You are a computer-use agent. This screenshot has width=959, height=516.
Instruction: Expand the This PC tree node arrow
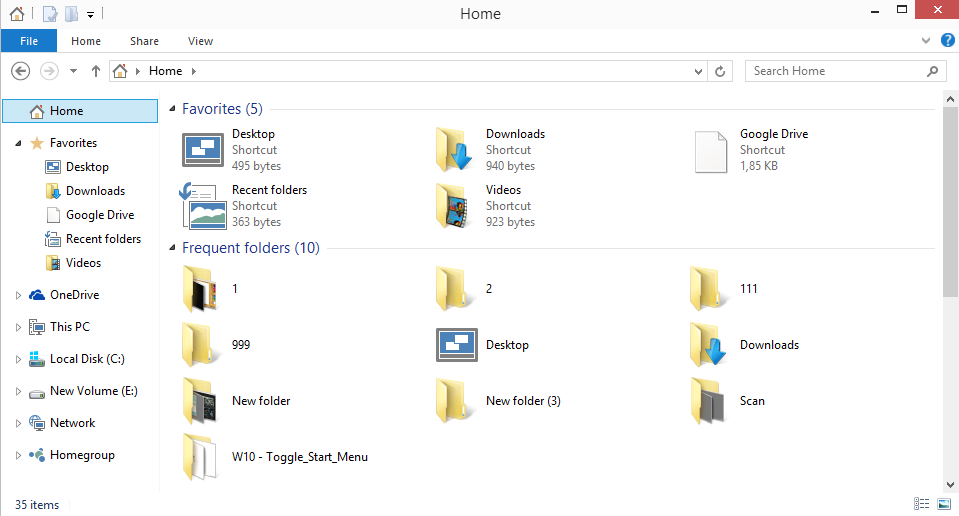point(18,327)
